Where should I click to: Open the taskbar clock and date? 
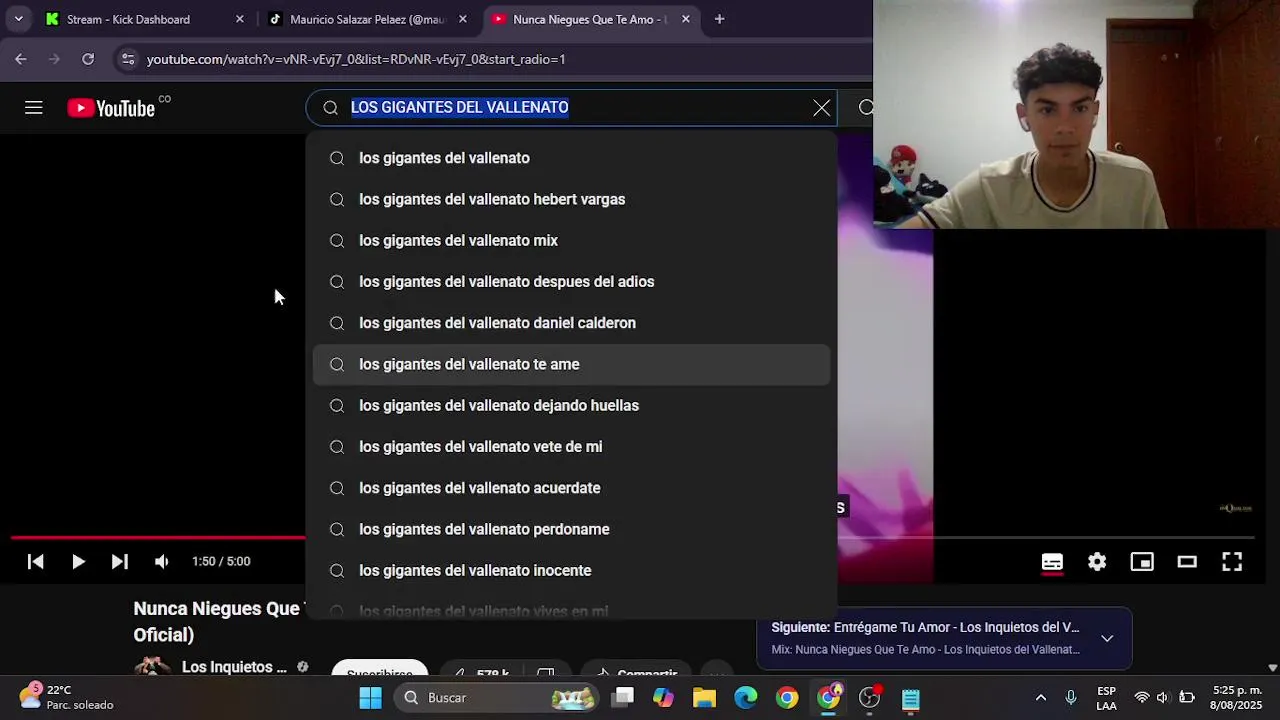[1237, 698]
